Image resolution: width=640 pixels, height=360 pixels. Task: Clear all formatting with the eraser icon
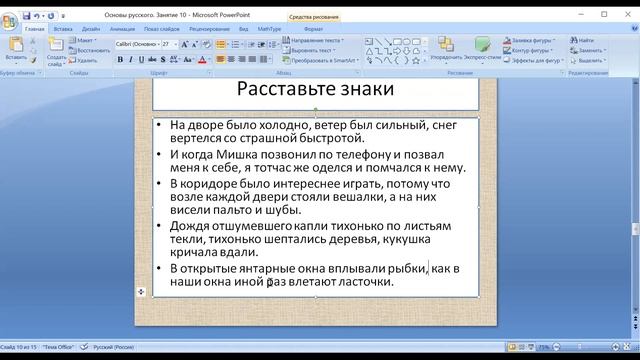[207, 44]
